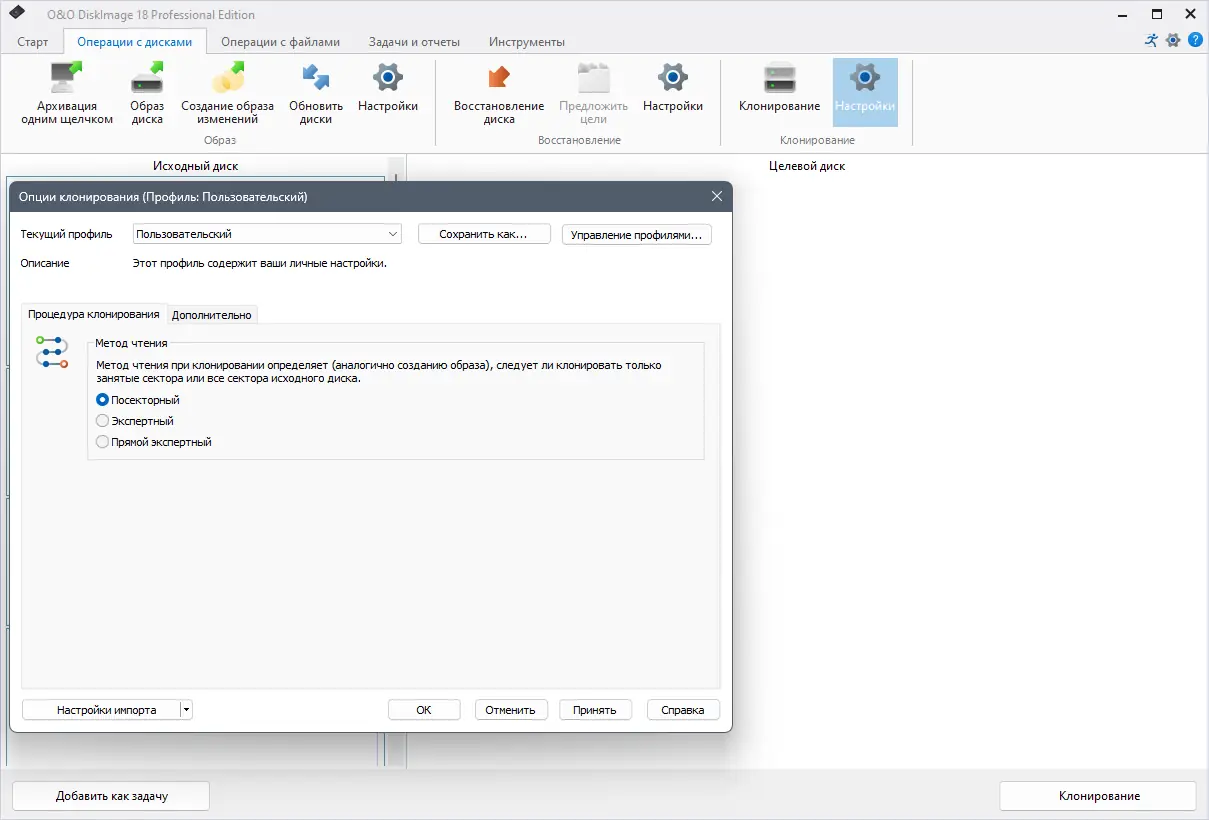Apply settings with Принять
Image resolution: width=1209 pixels, height=820 pixels.
coord(595,710)
